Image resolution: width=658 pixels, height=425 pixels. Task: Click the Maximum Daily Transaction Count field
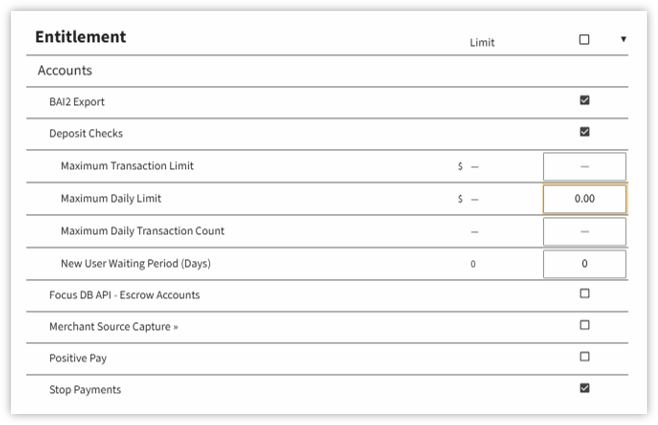584,232
